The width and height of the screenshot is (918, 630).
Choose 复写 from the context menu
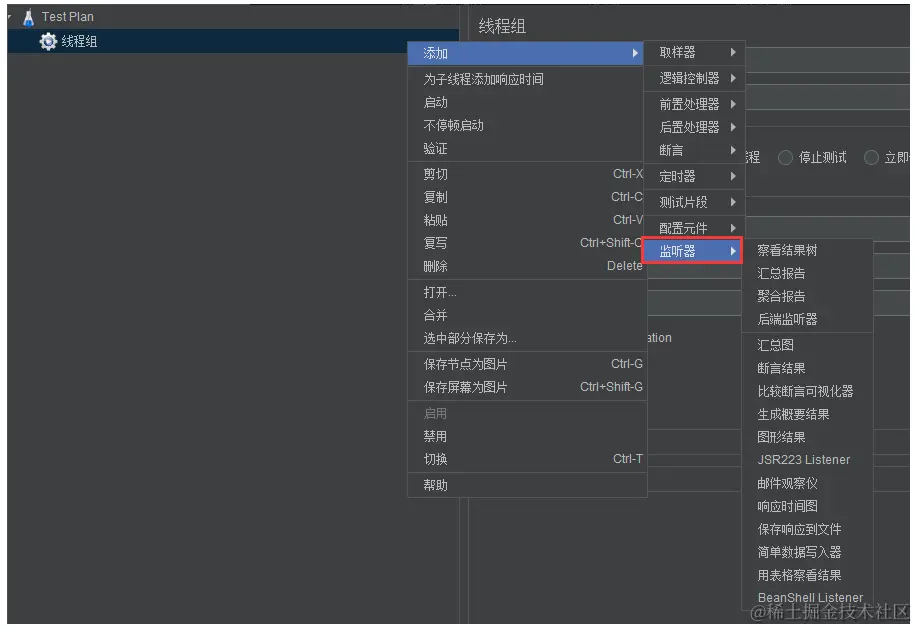pos(526,243)
